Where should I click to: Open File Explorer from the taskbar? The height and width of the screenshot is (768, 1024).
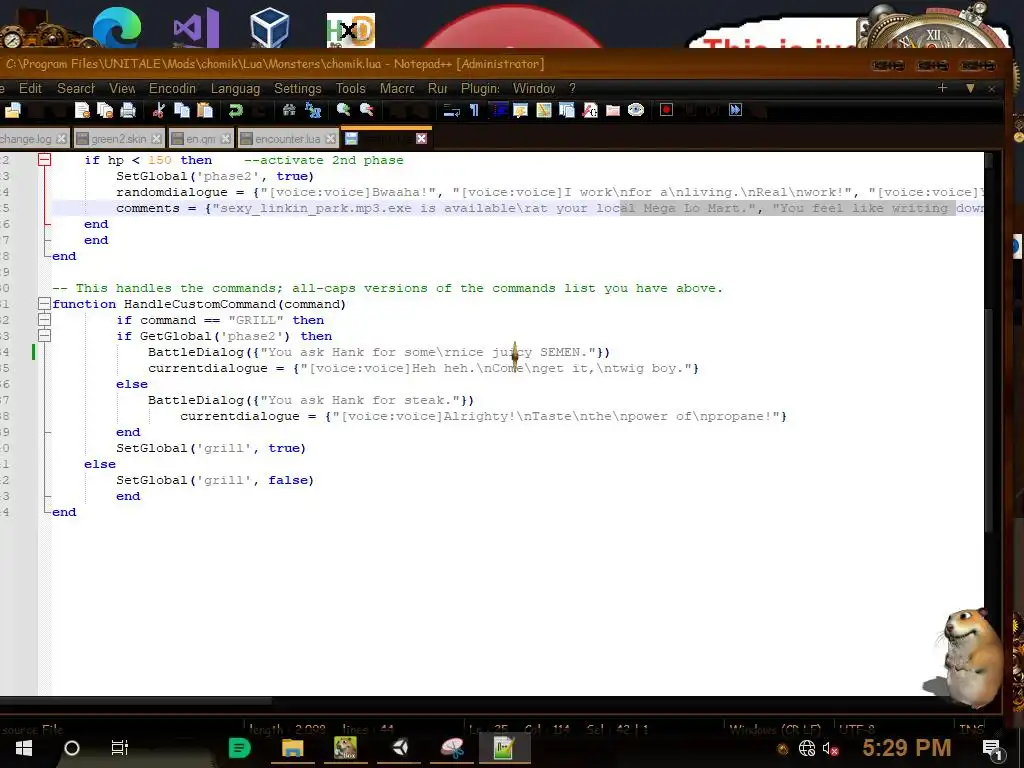coord(293,748)
